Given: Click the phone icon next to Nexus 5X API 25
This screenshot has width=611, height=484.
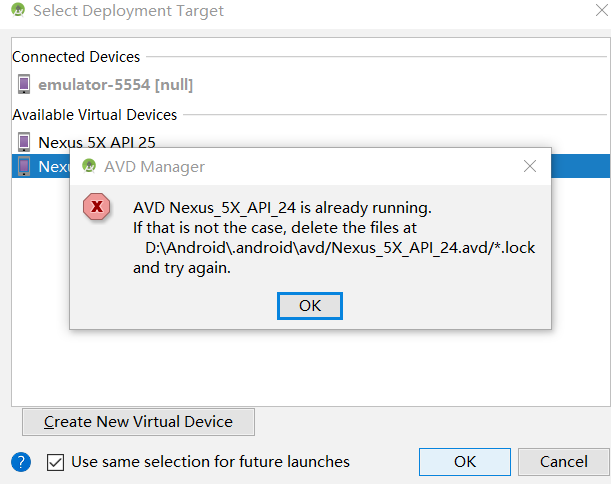Looking at the screenshot, I should pyautogui.click(x=24, y=142).
